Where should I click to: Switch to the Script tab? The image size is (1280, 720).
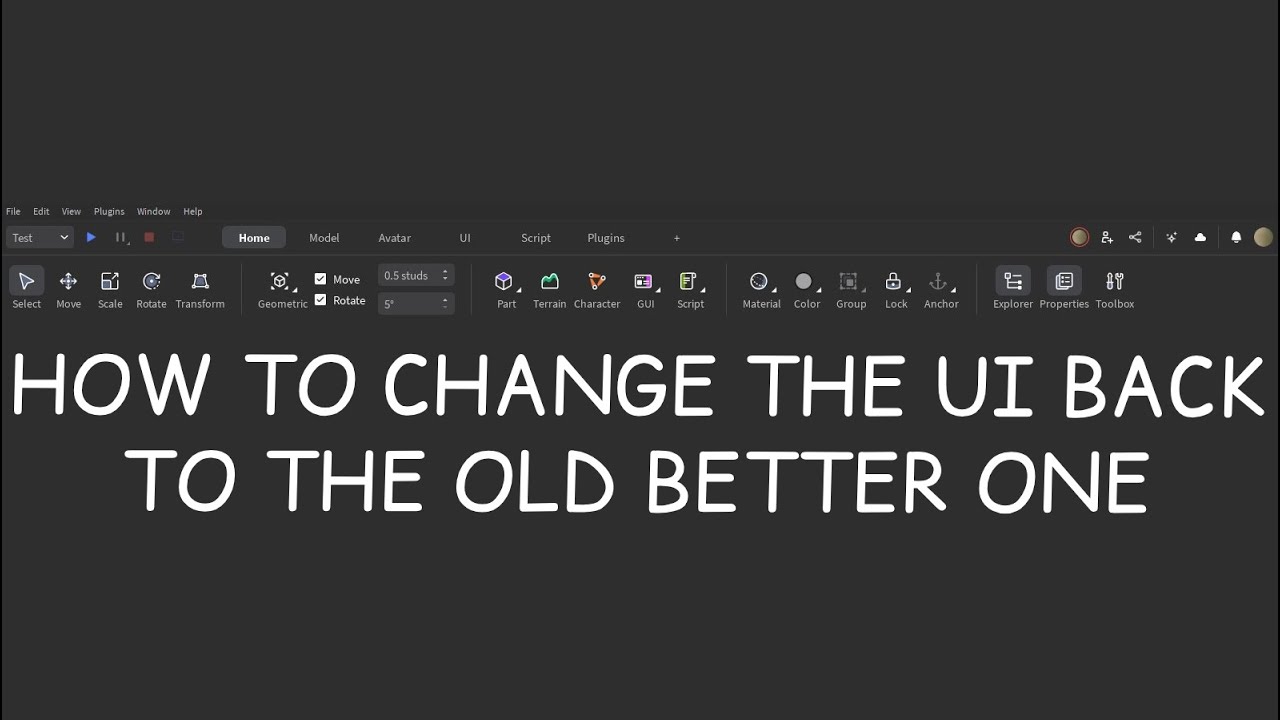[x=536, y=238]
